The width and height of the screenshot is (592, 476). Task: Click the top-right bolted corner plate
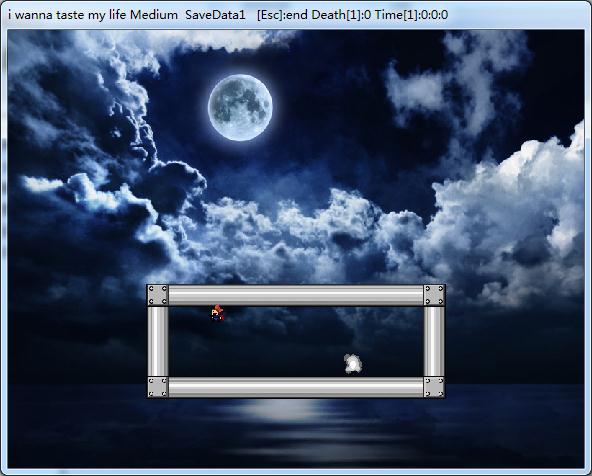pyautogui.click(x=435, y=295)
